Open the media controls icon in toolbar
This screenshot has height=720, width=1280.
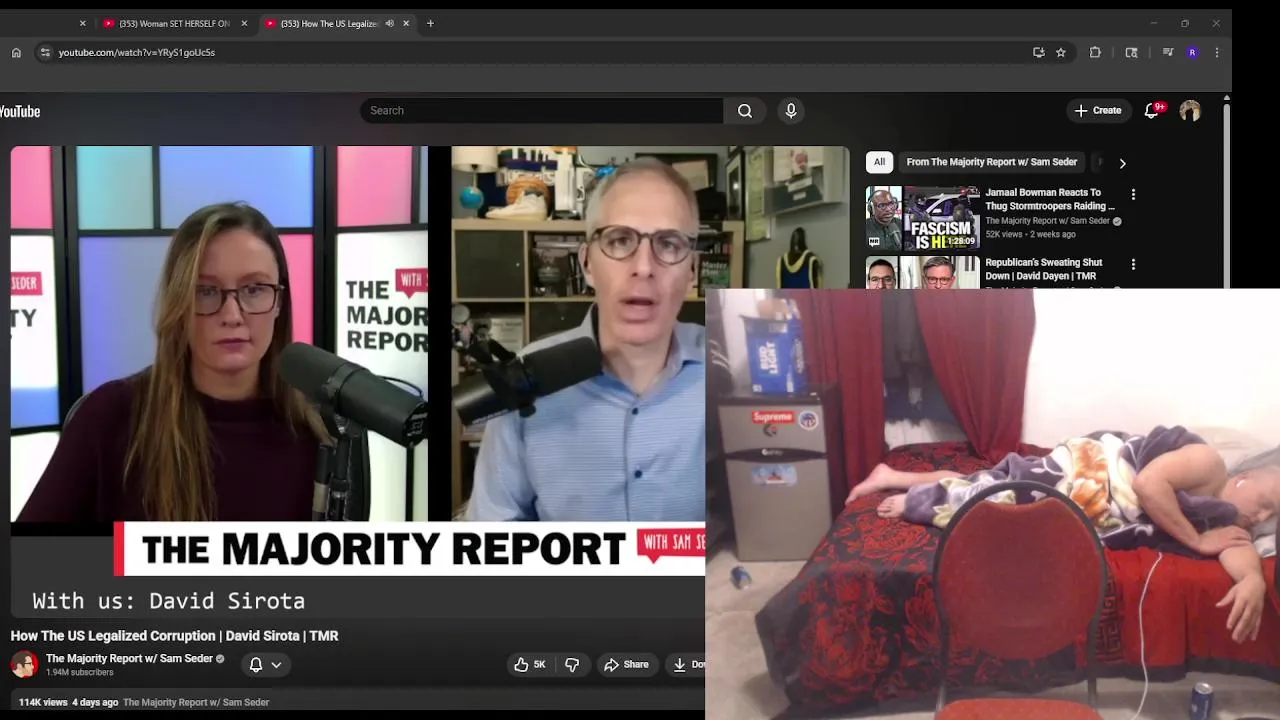tap(1167, 52)
